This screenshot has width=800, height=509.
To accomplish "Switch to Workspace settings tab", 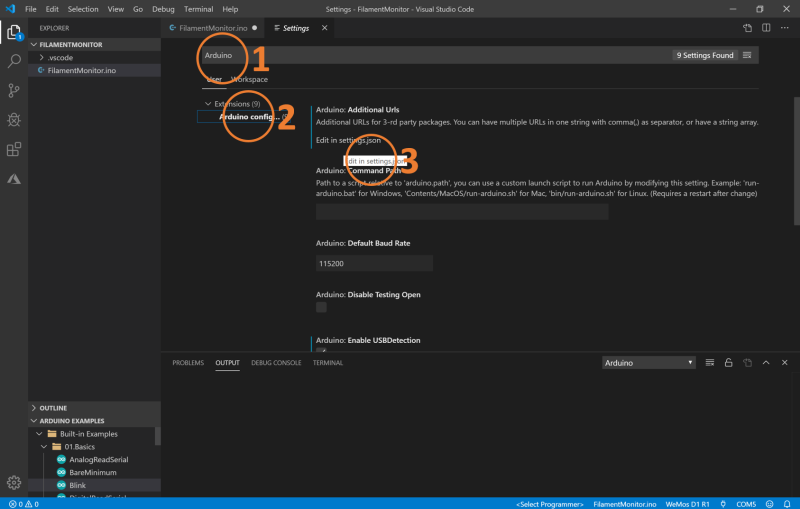I will coord(249,79).
